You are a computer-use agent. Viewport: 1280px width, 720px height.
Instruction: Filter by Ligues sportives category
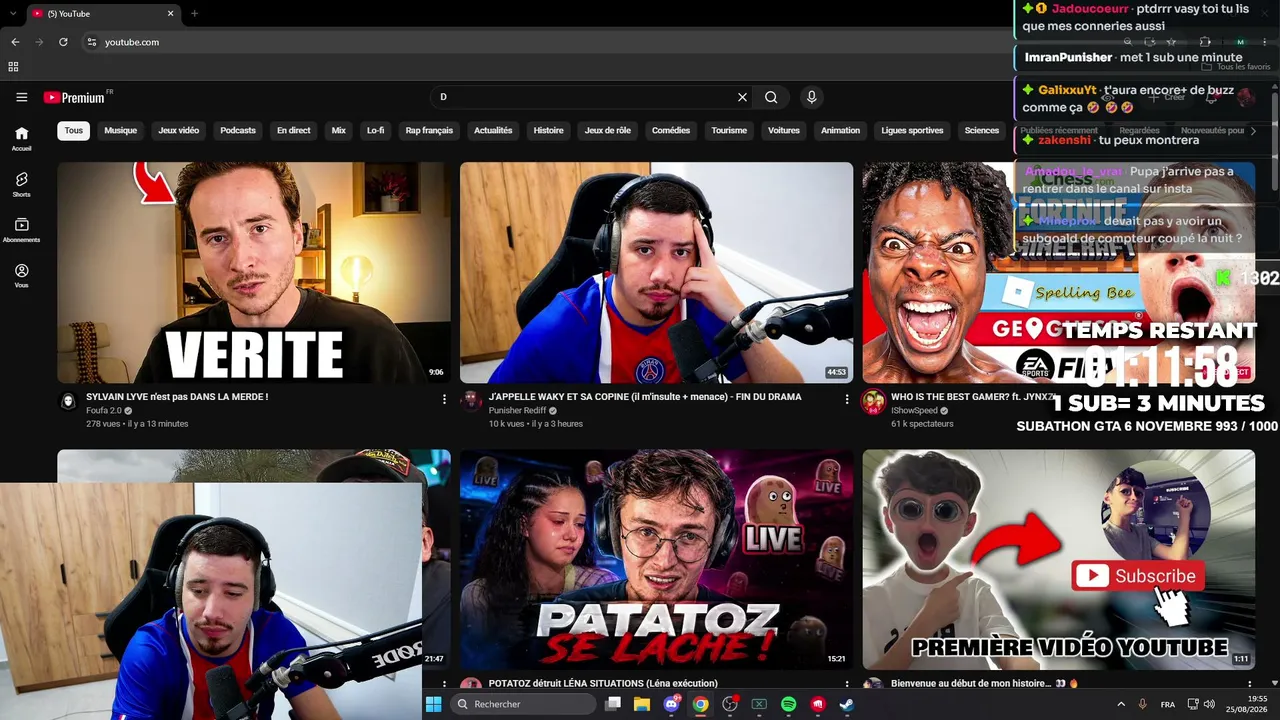pyautogui.click(x=912, y=130)
